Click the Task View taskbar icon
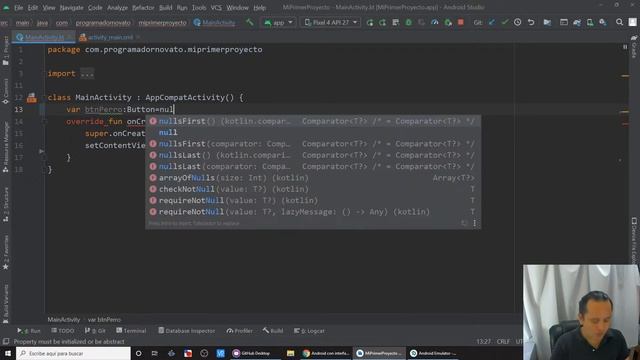 point(155,353)
